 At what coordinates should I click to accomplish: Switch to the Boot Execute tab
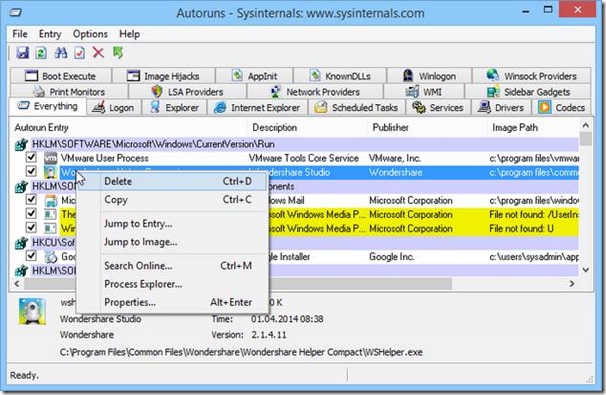tap(61, 76)
